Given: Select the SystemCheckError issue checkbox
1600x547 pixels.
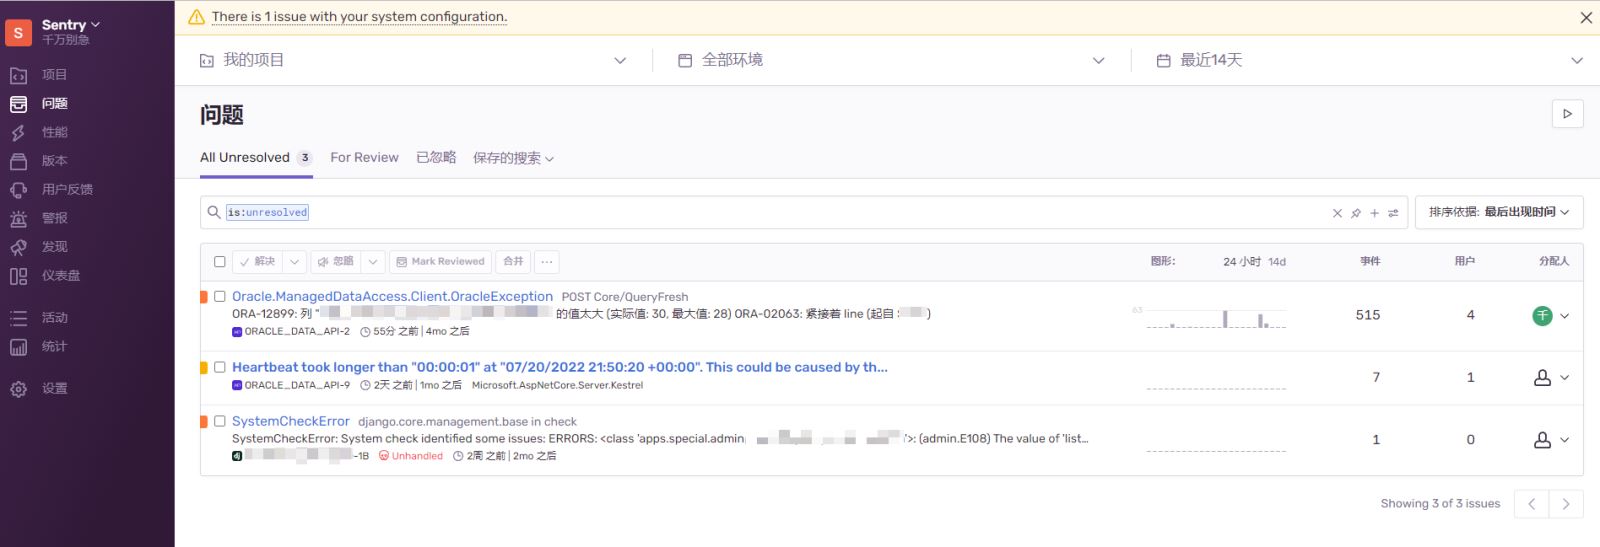Looking at the screenshot, I should 220,422.
